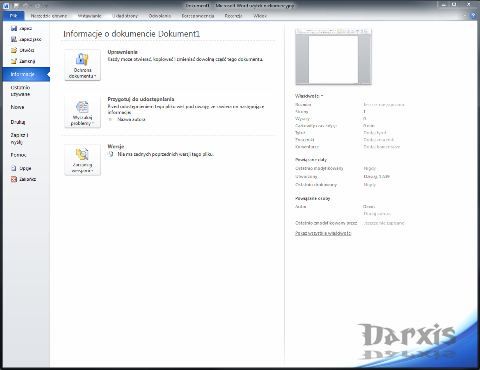Open the Ochrona dokumentu dropdown button
Viewport: 480px width, 370px height.
pyautogui.click(x=82, y=65)
